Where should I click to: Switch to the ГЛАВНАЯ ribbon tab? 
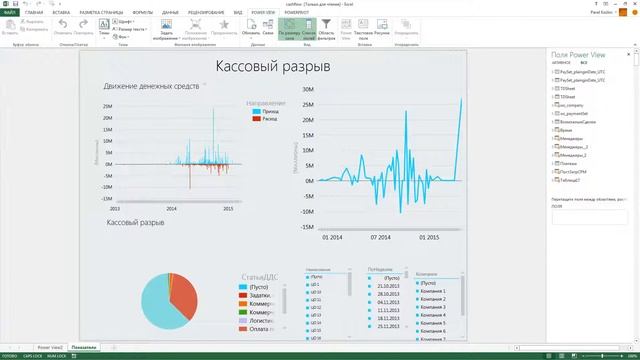click(x=34, y=13)
